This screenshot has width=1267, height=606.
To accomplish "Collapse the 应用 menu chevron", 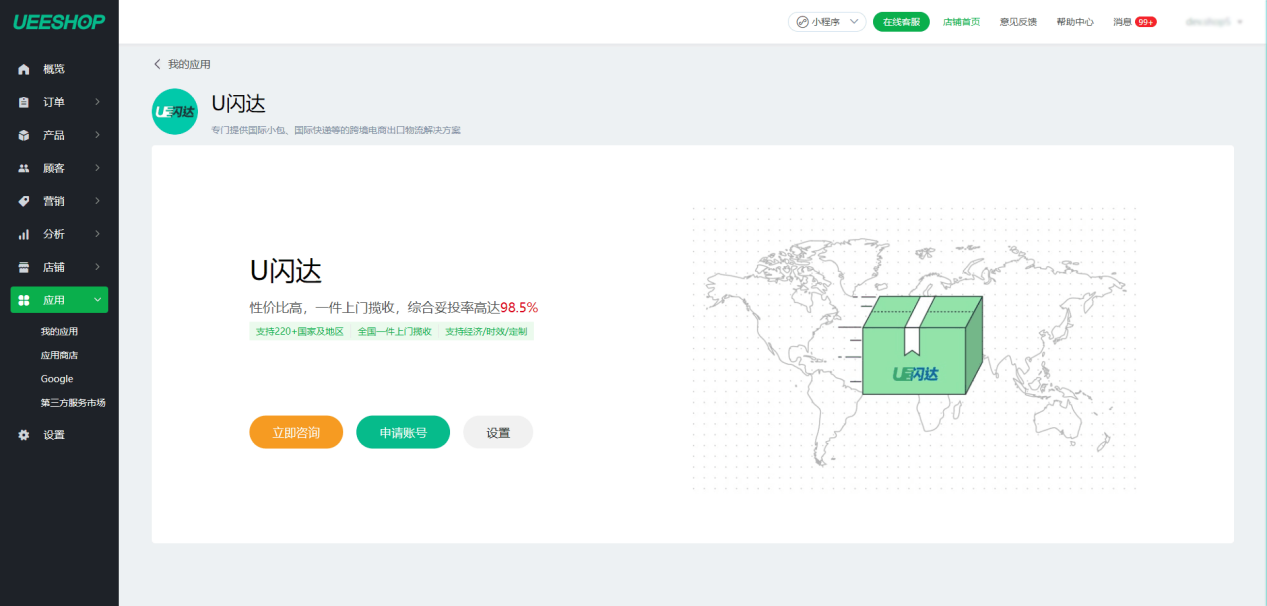I will coord(97,300).
